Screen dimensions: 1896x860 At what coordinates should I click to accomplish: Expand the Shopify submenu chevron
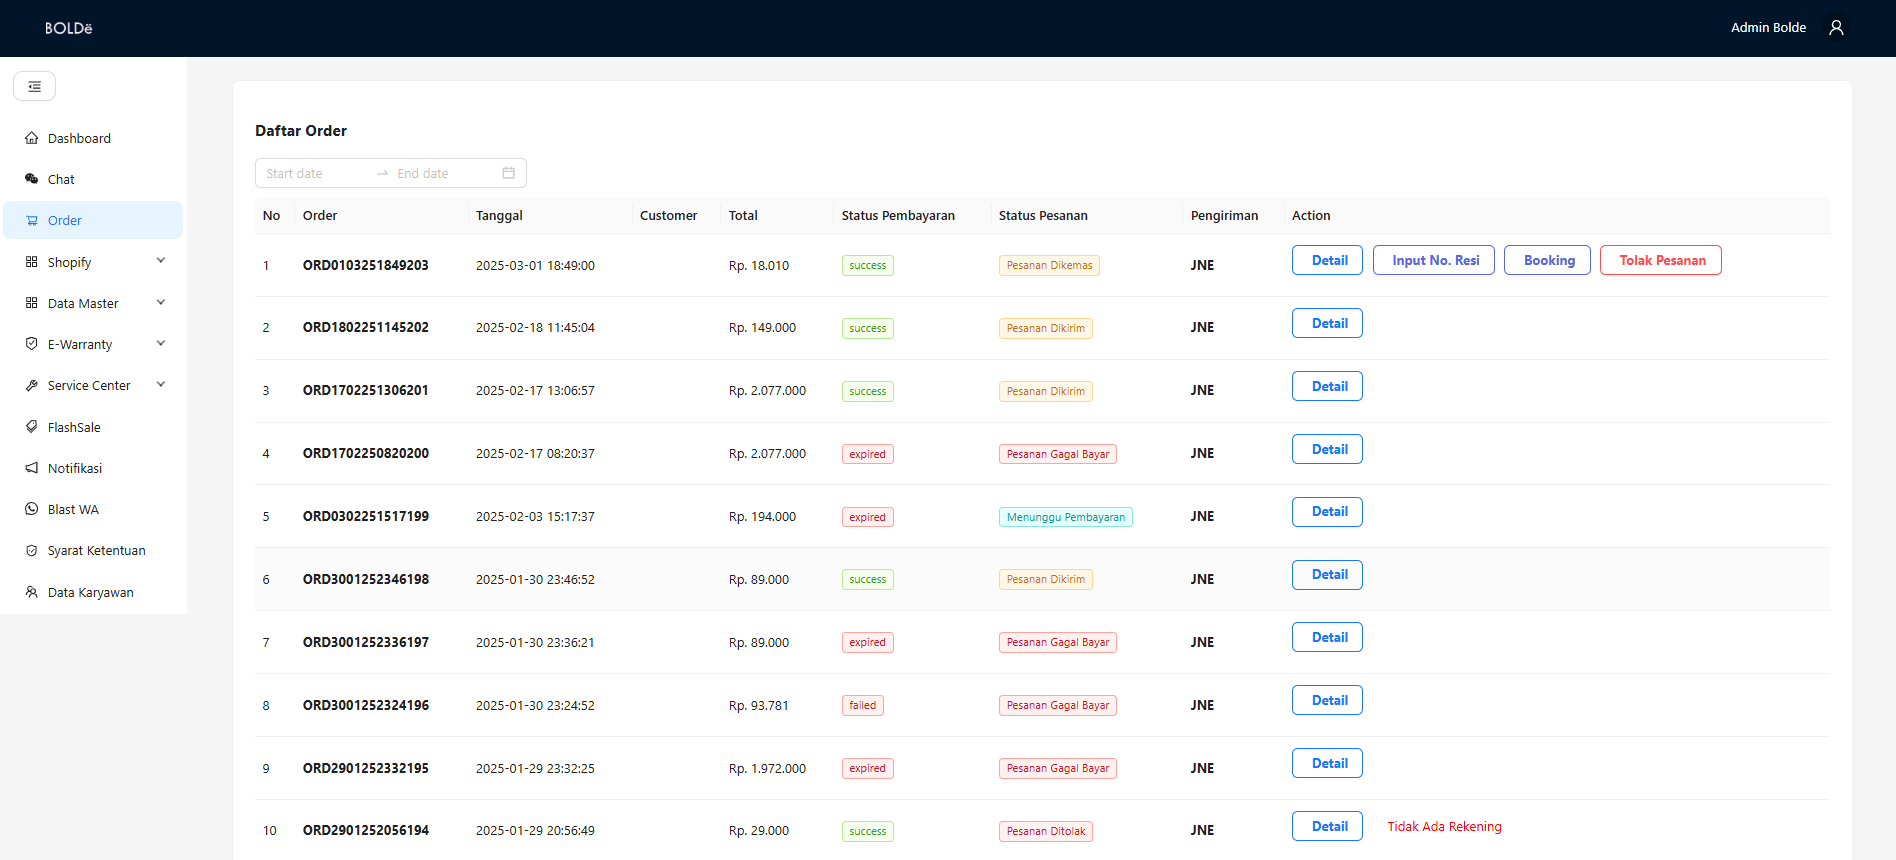(161, 261)
